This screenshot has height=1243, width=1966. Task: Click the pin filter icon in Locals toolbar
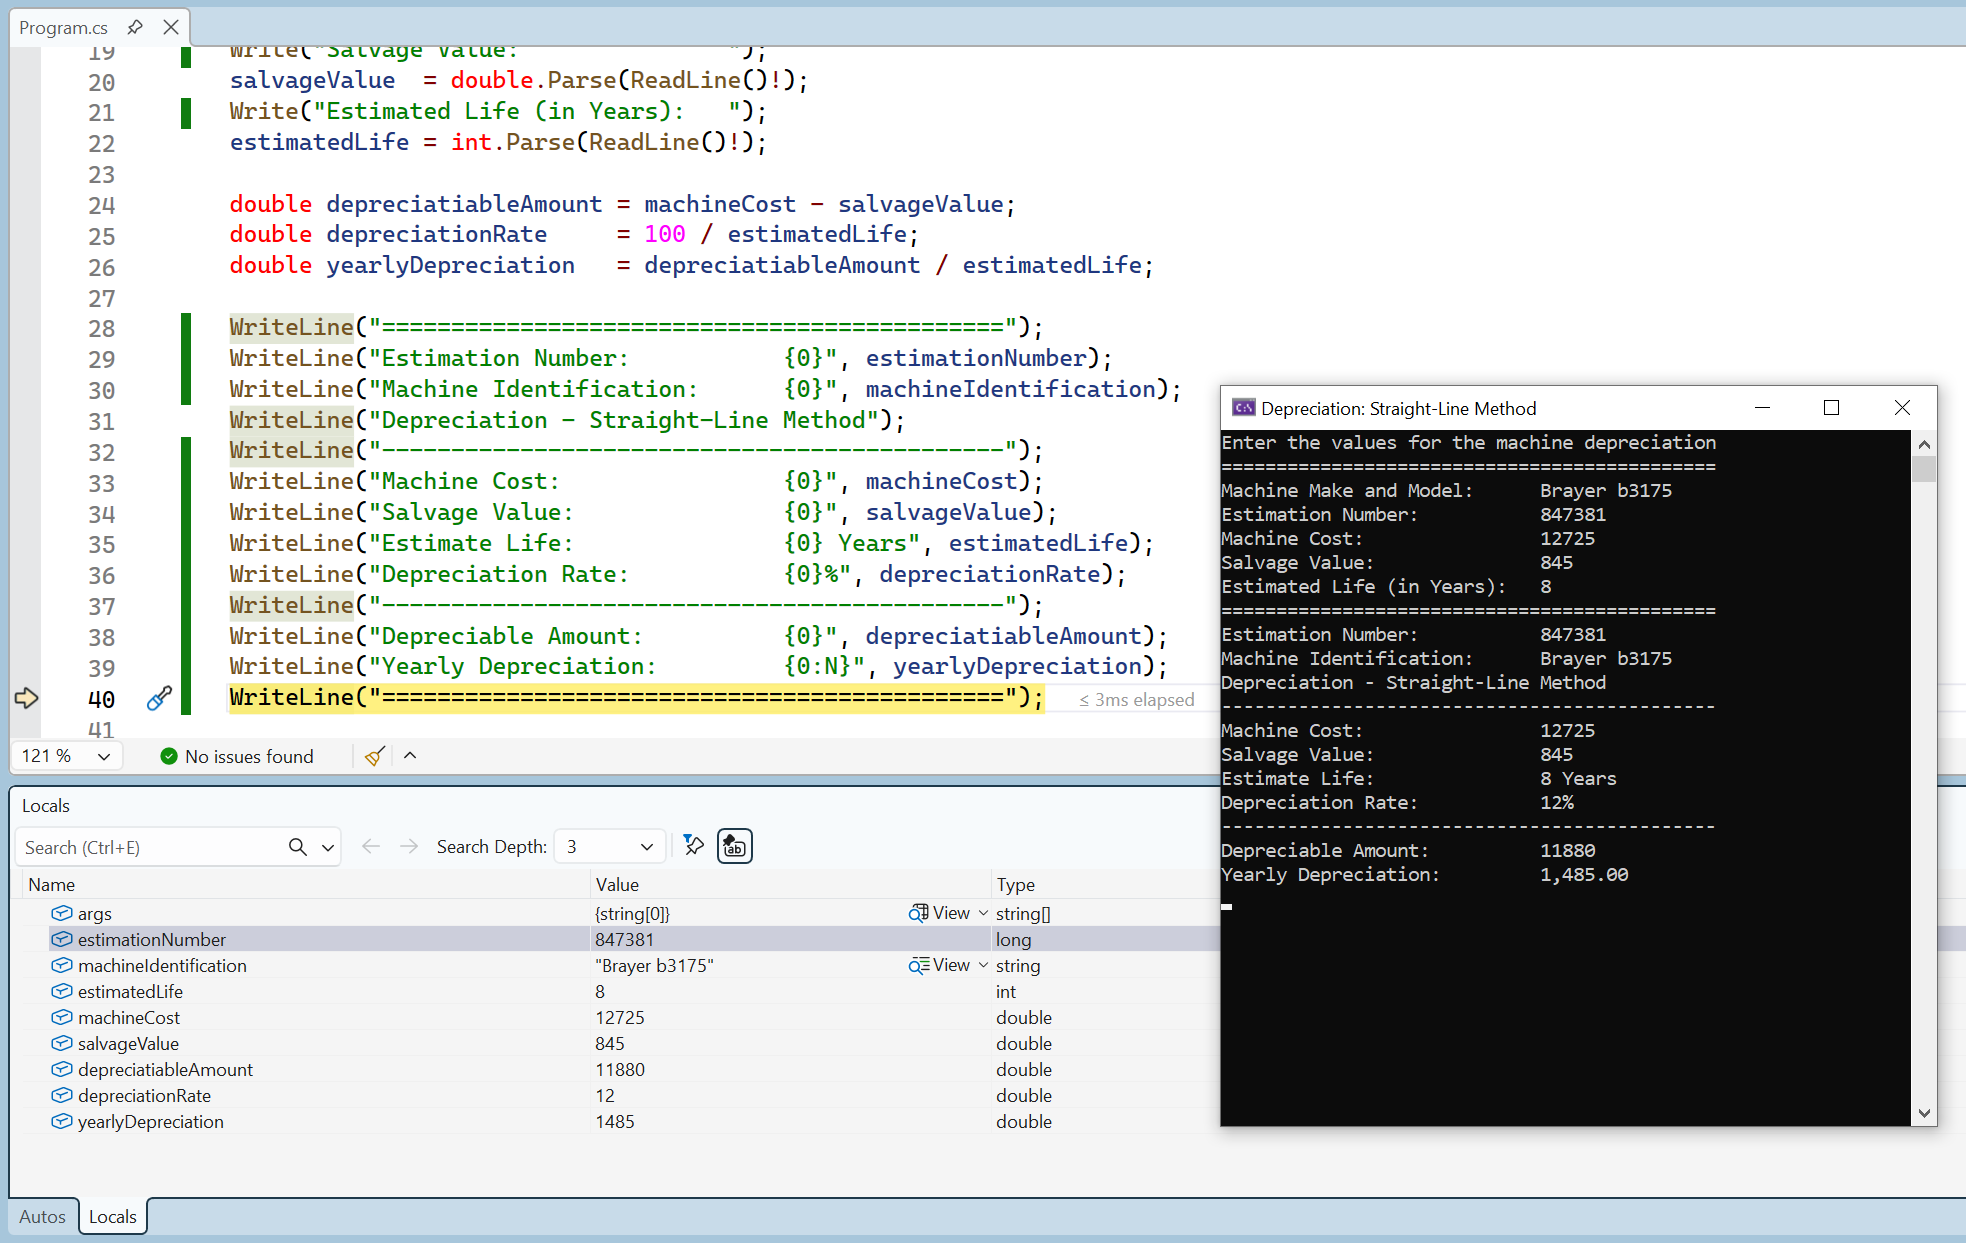pyautogui.click(x=694, y=846)
